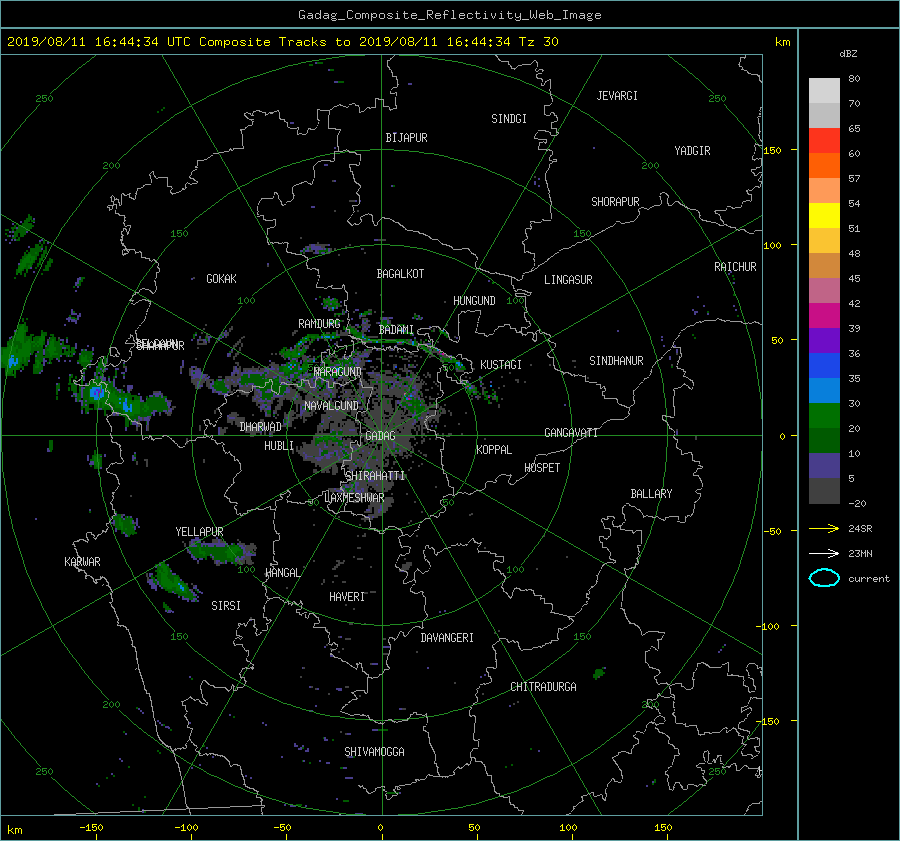
Task: Click the light gray 70-80 dBZ legend swatch
Action: click(x=824, y=91)
